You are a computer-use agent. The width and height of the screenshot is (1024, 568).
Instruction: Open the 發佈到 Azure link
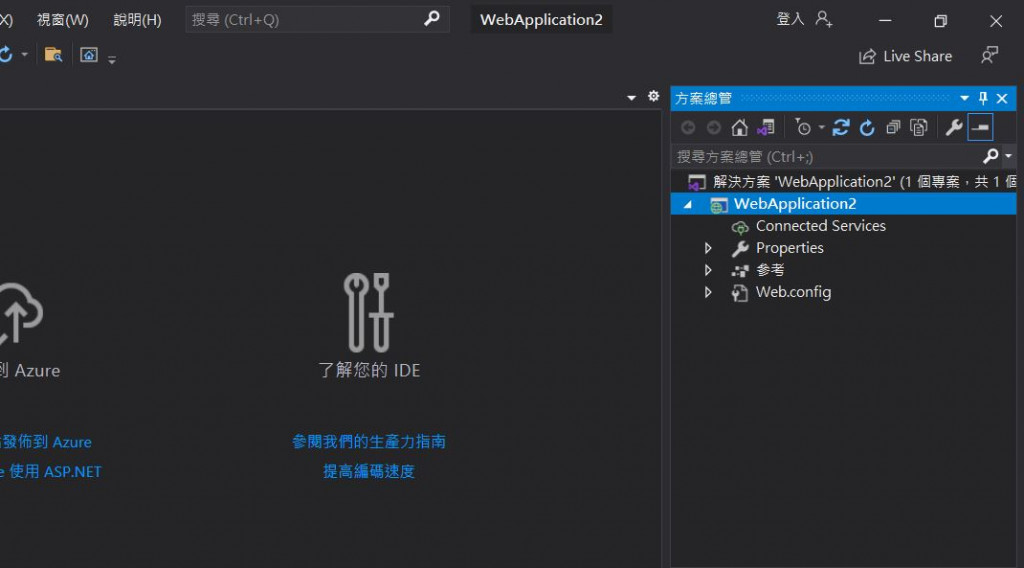[46, 442]
